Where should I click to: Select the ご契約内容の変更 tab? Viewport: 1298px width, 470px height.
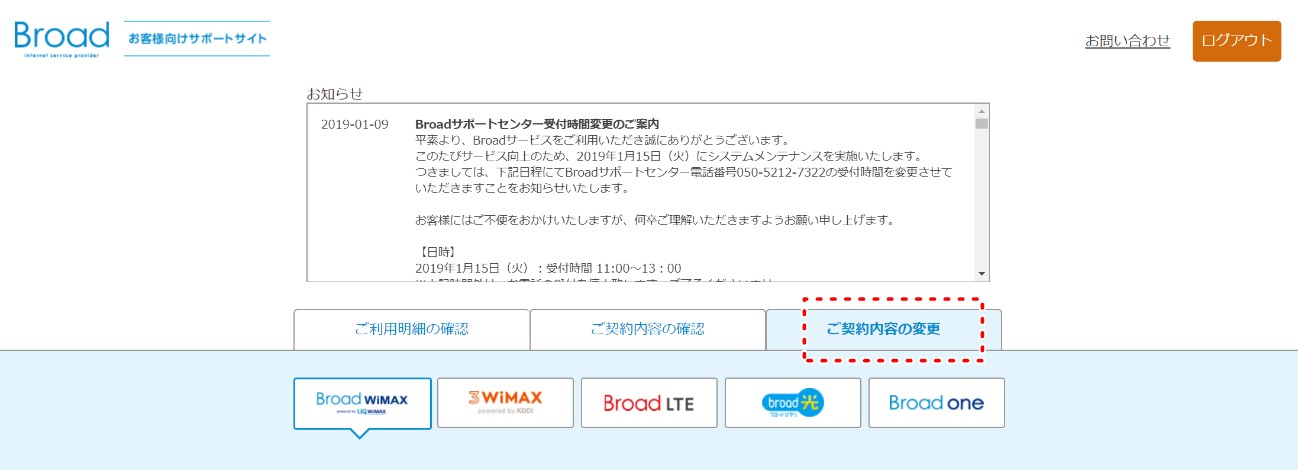pyautogui.click(x=884, y=329)
